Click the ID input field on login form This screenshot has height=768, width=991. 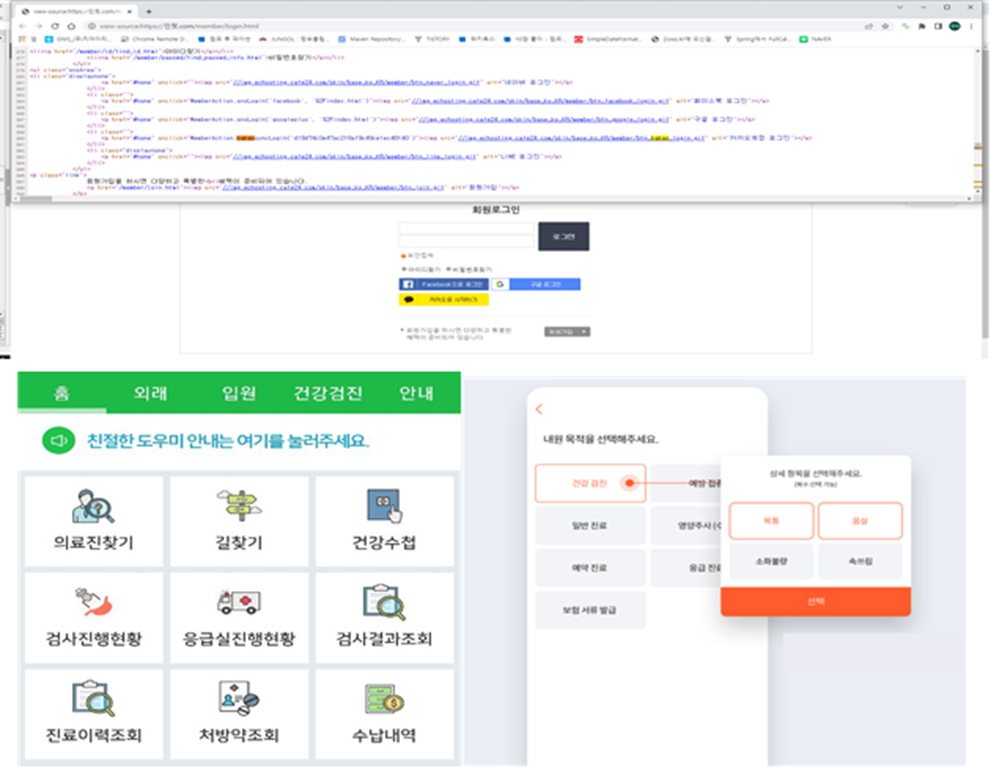click(466, 229)
